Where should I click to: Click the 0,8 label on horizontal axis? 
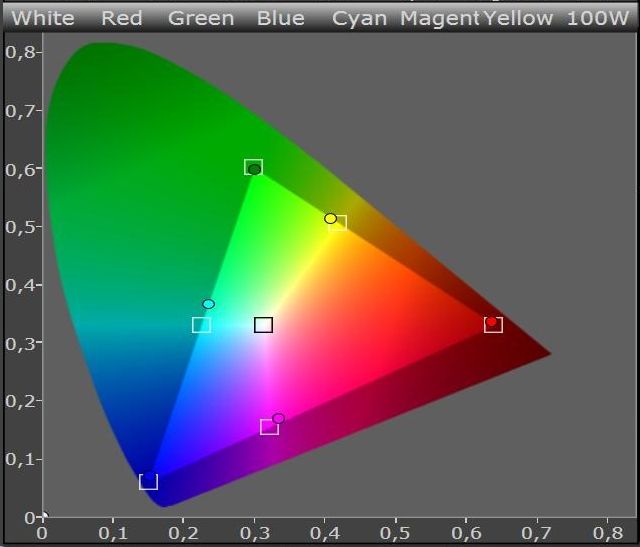point(608,533)
